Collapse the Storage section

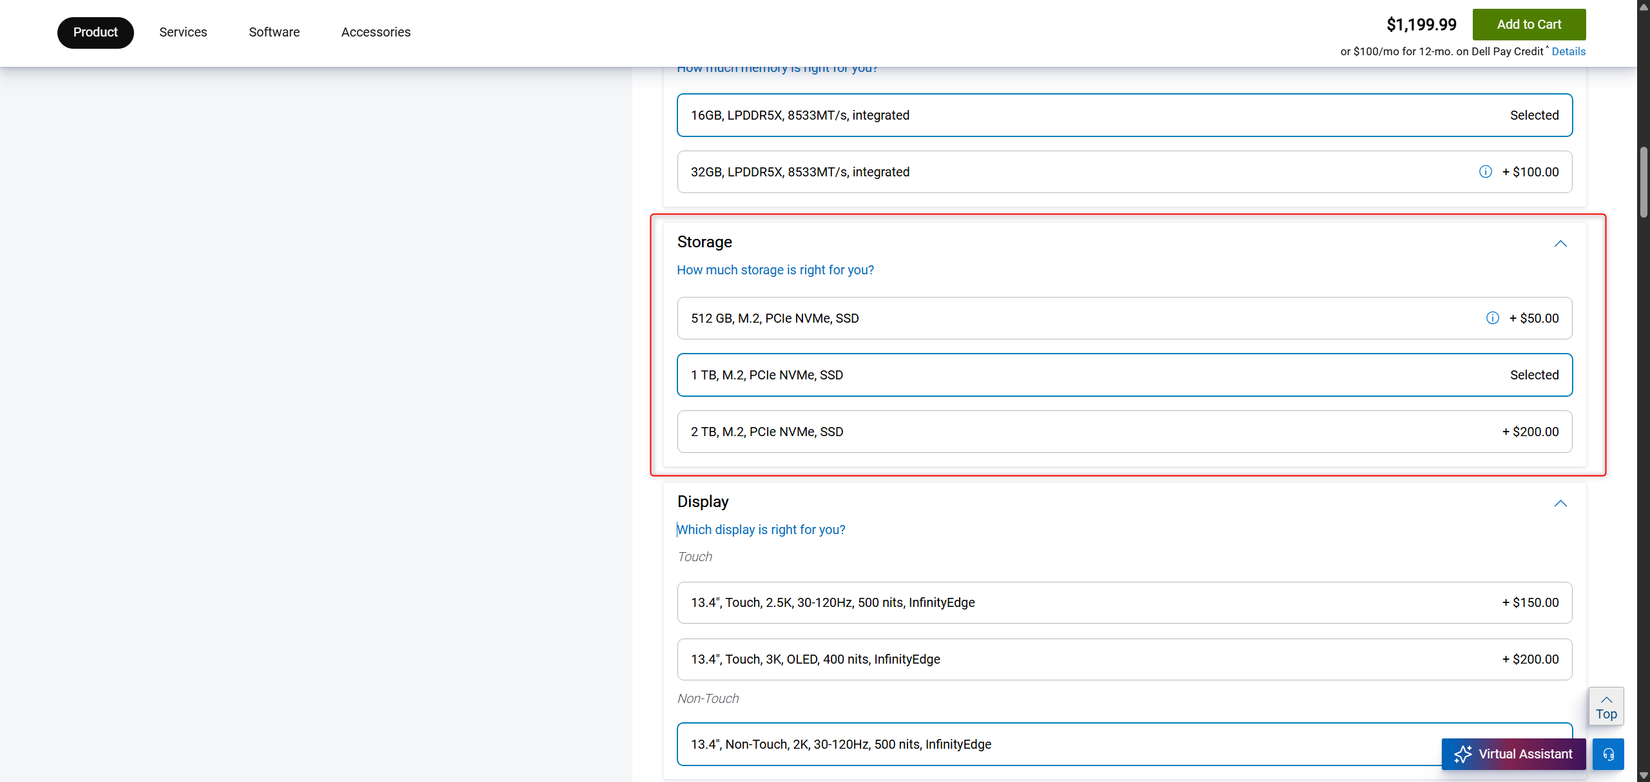(1560, 243)
